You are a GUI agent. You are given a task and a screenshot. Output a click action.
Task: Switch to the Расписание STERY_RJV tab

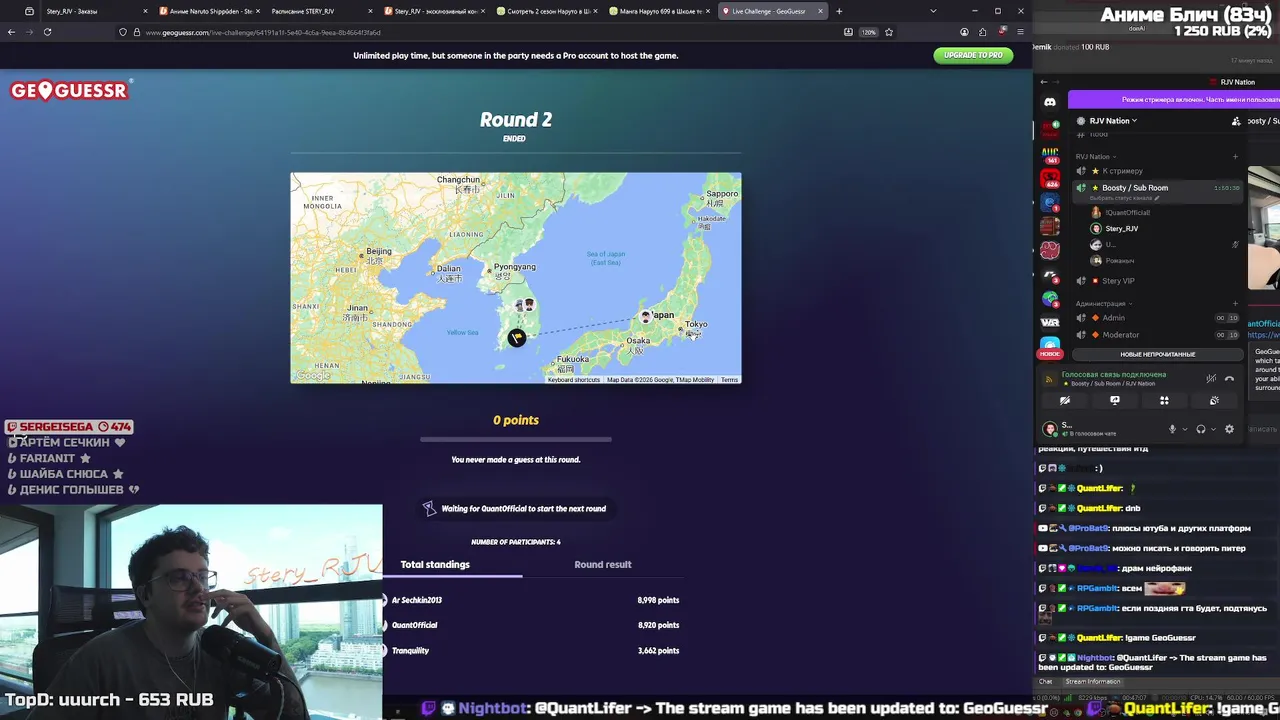click(322, 11)
